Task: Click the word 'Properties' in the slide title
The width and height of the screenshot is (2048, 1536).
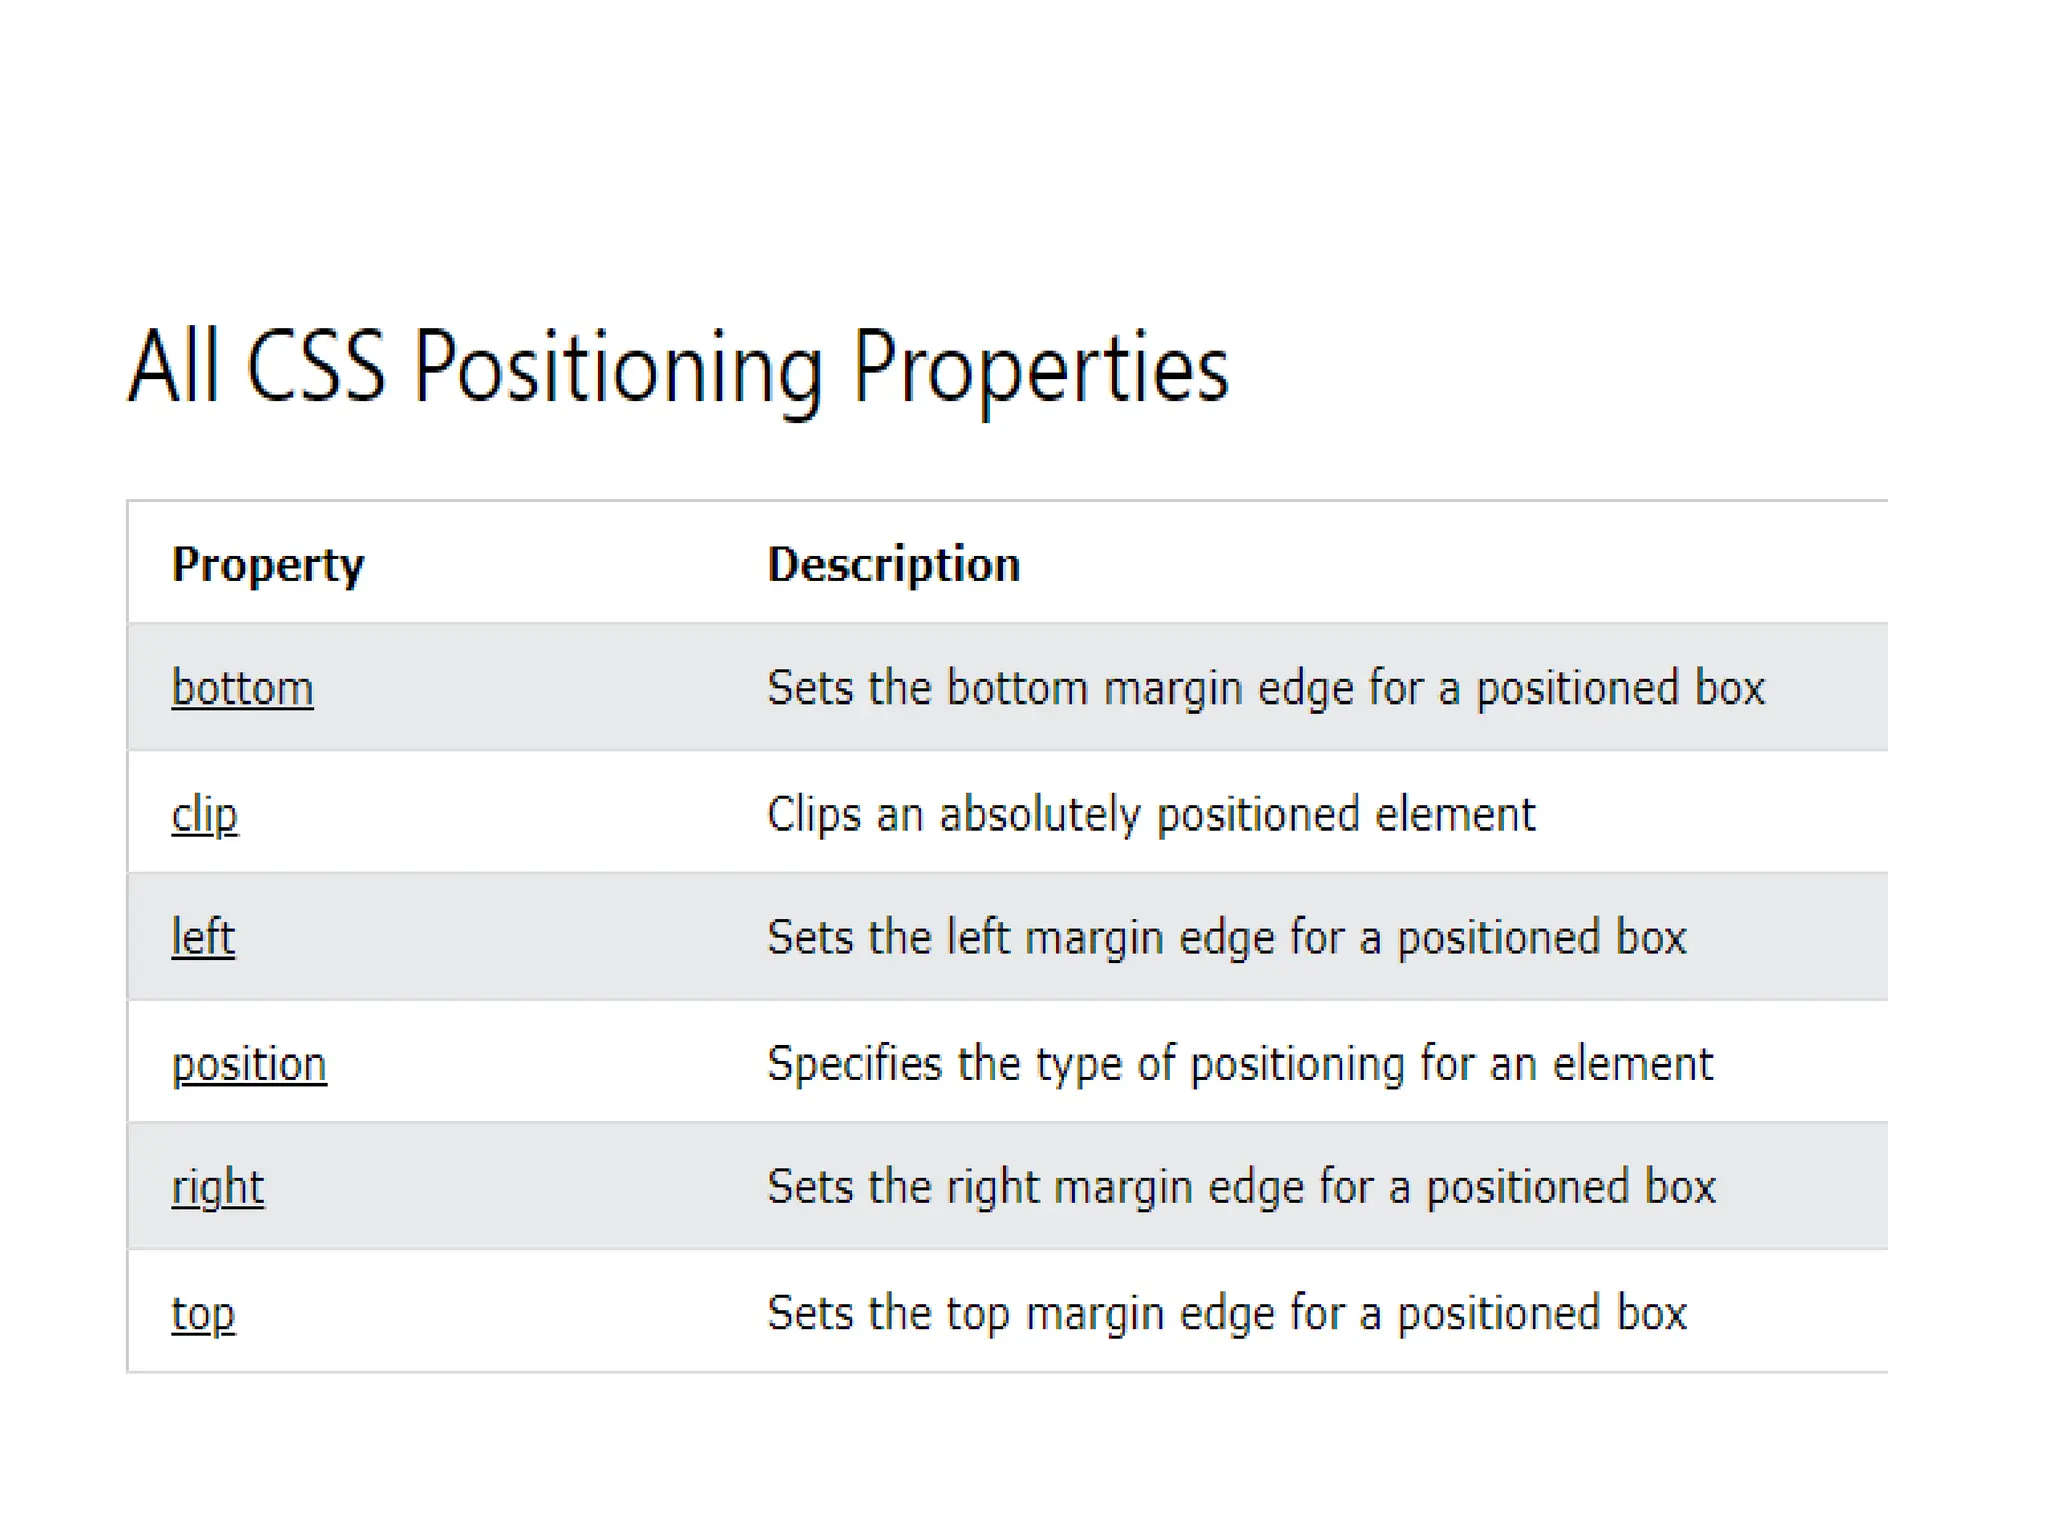Action: [1040, 369]
